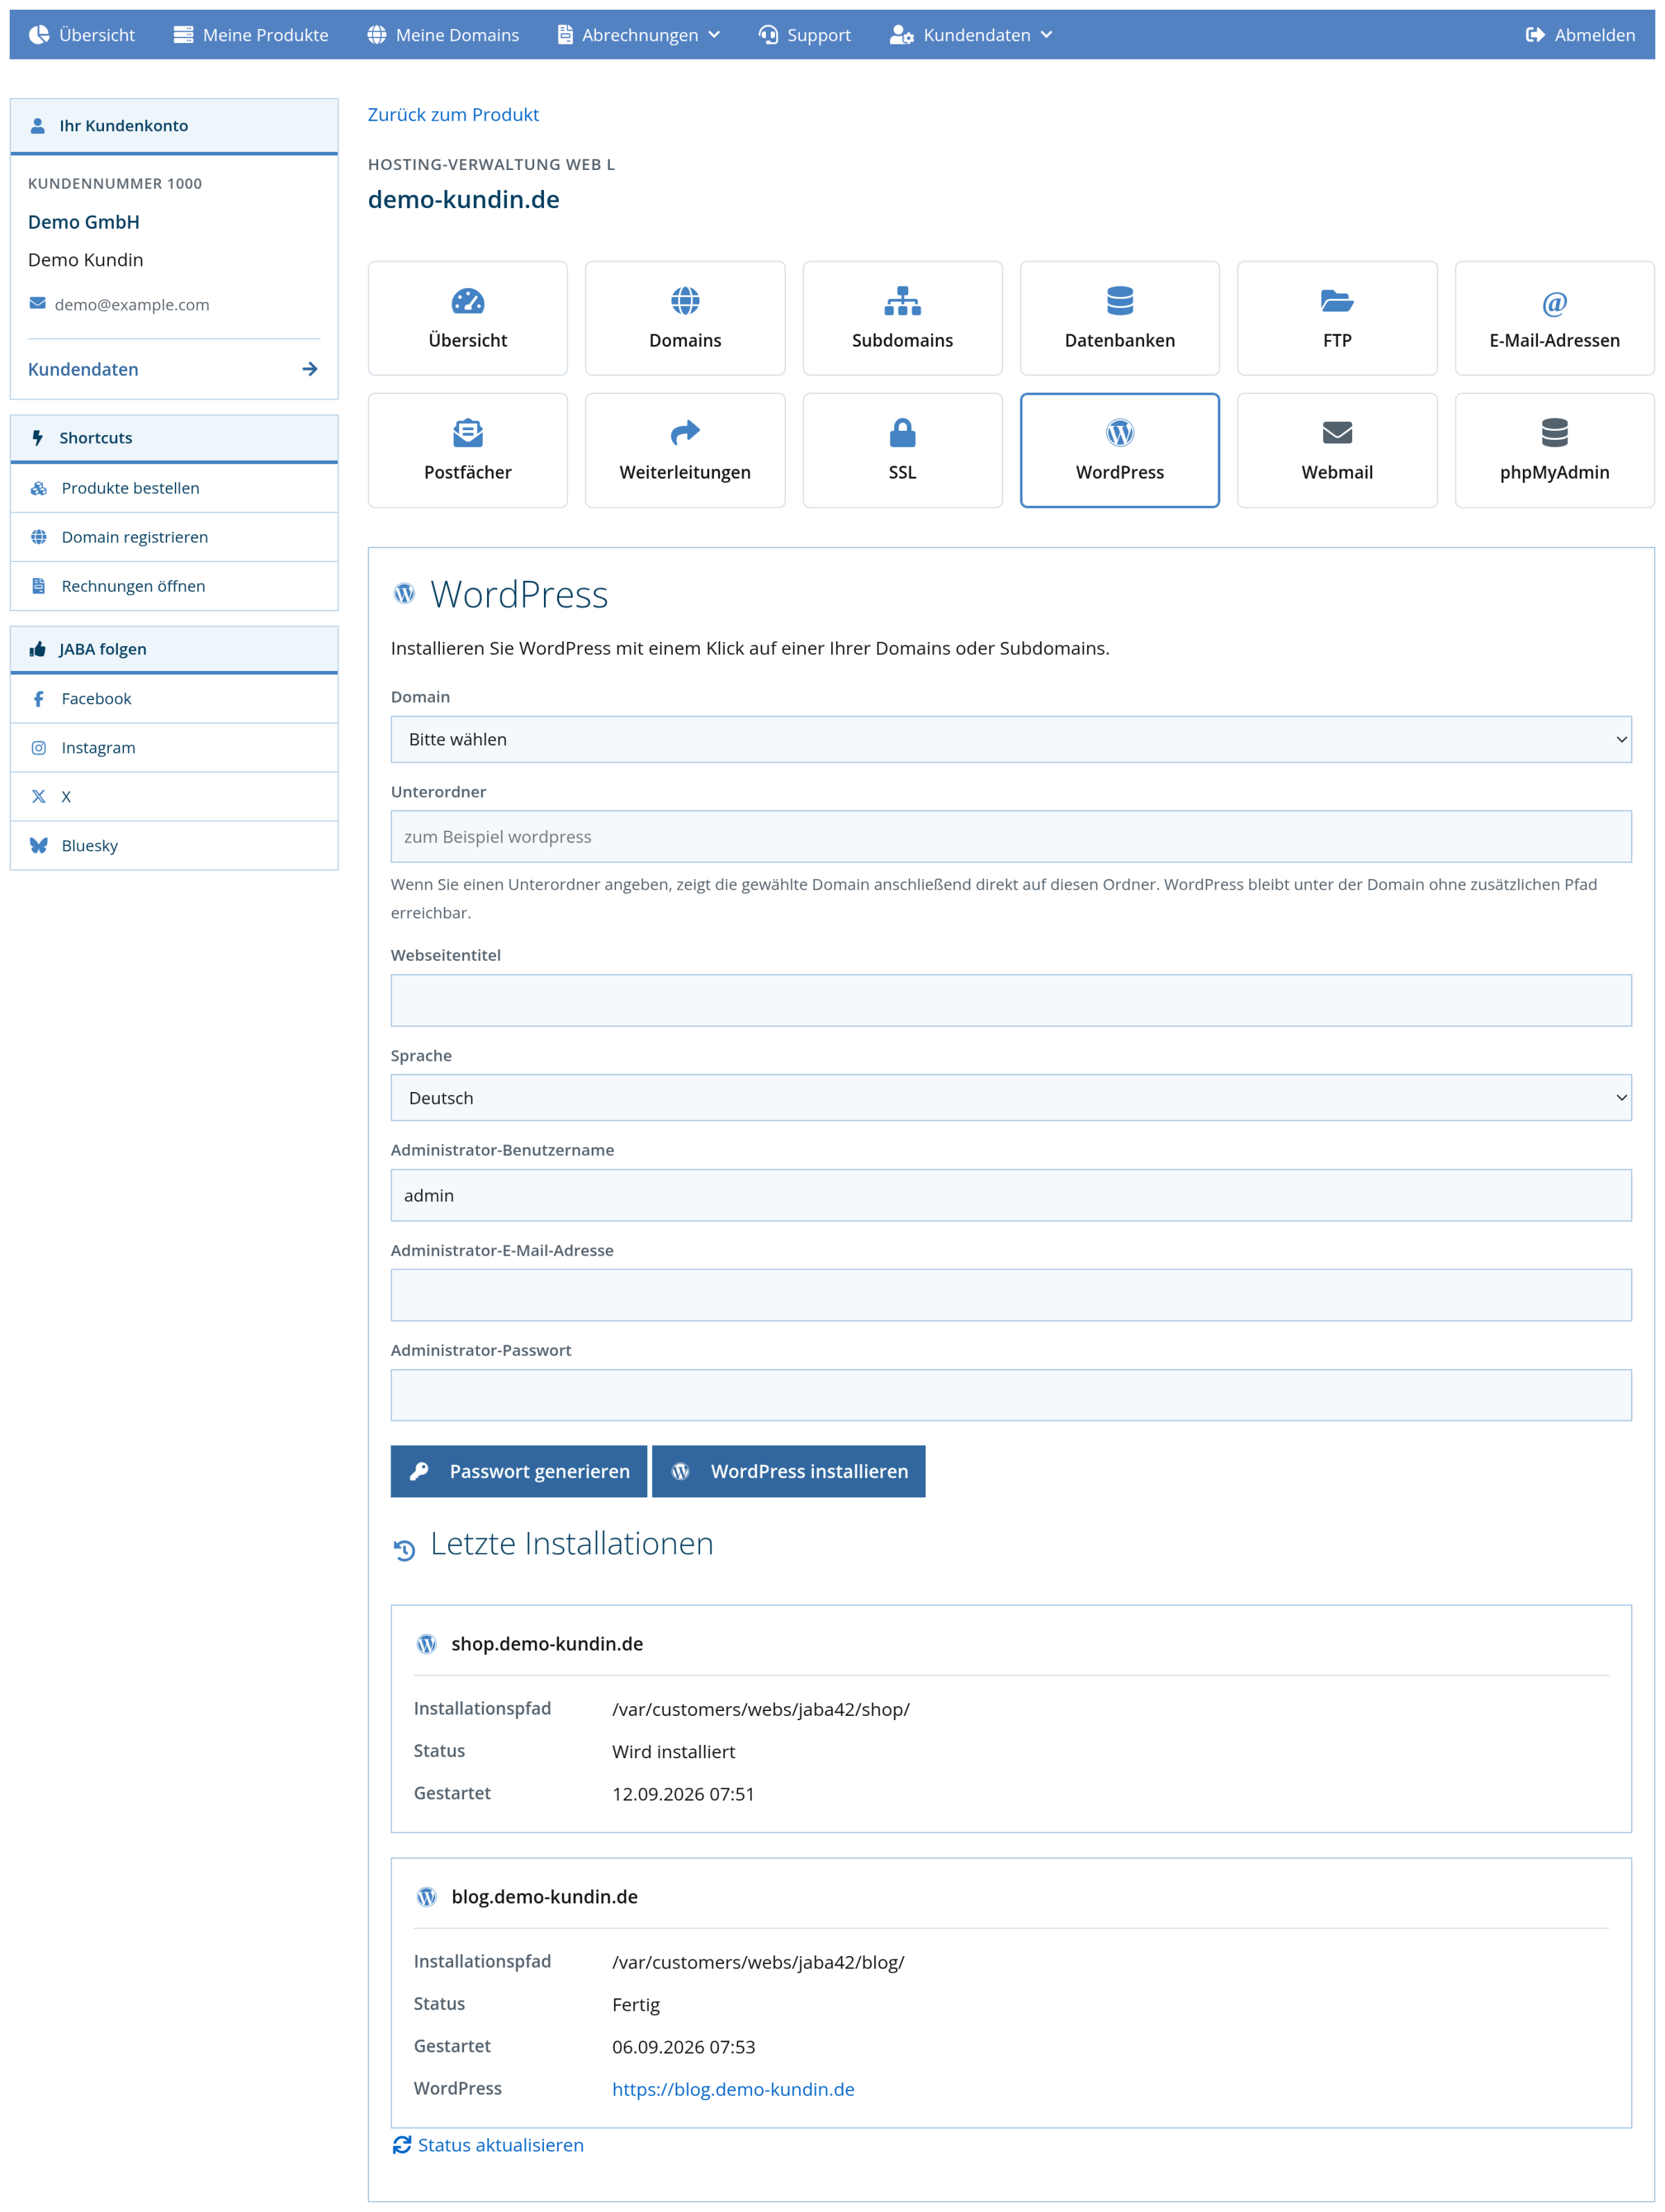Viewport: 1665px width, 2212px height.
Task: Focus the Unterordner input field
Action: click(x=1010, y=836)
